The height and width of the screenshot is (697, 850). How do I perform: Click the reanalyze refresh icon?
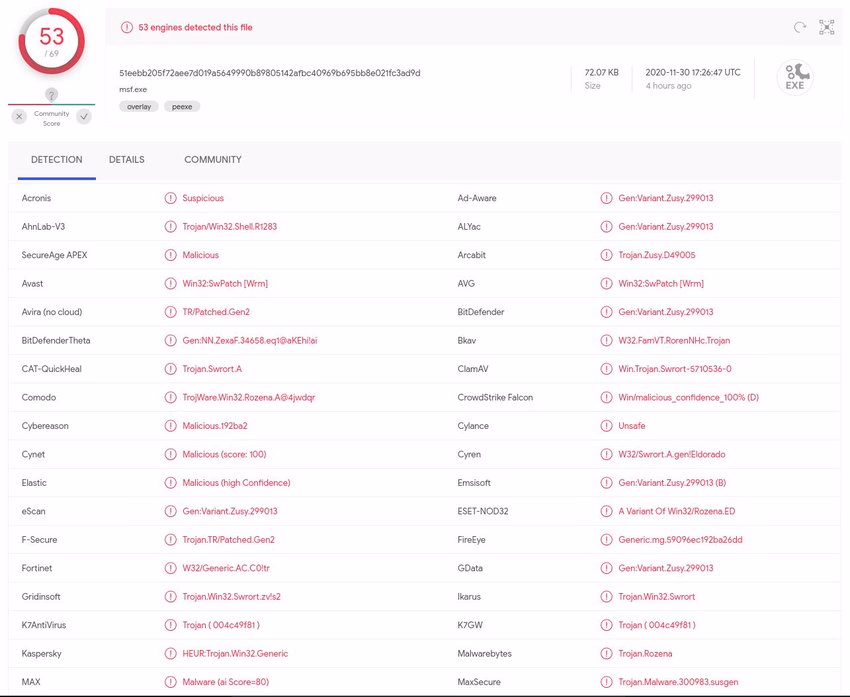tap(799, 28)
